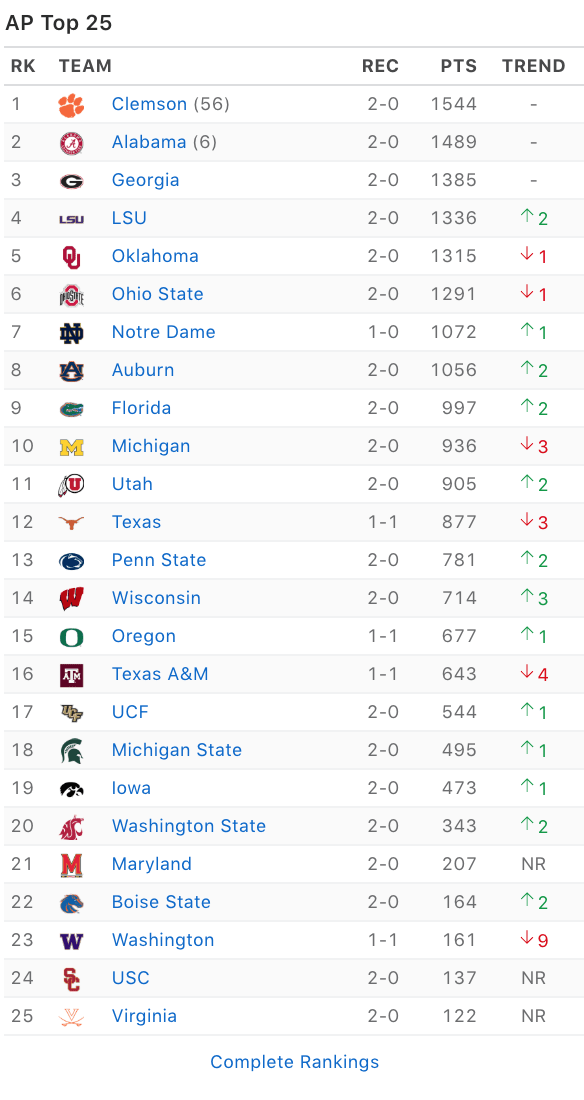The height and width of the screenshot is (1100, 584).
Task: Click the PTS column header
Action: click(459, 67)
